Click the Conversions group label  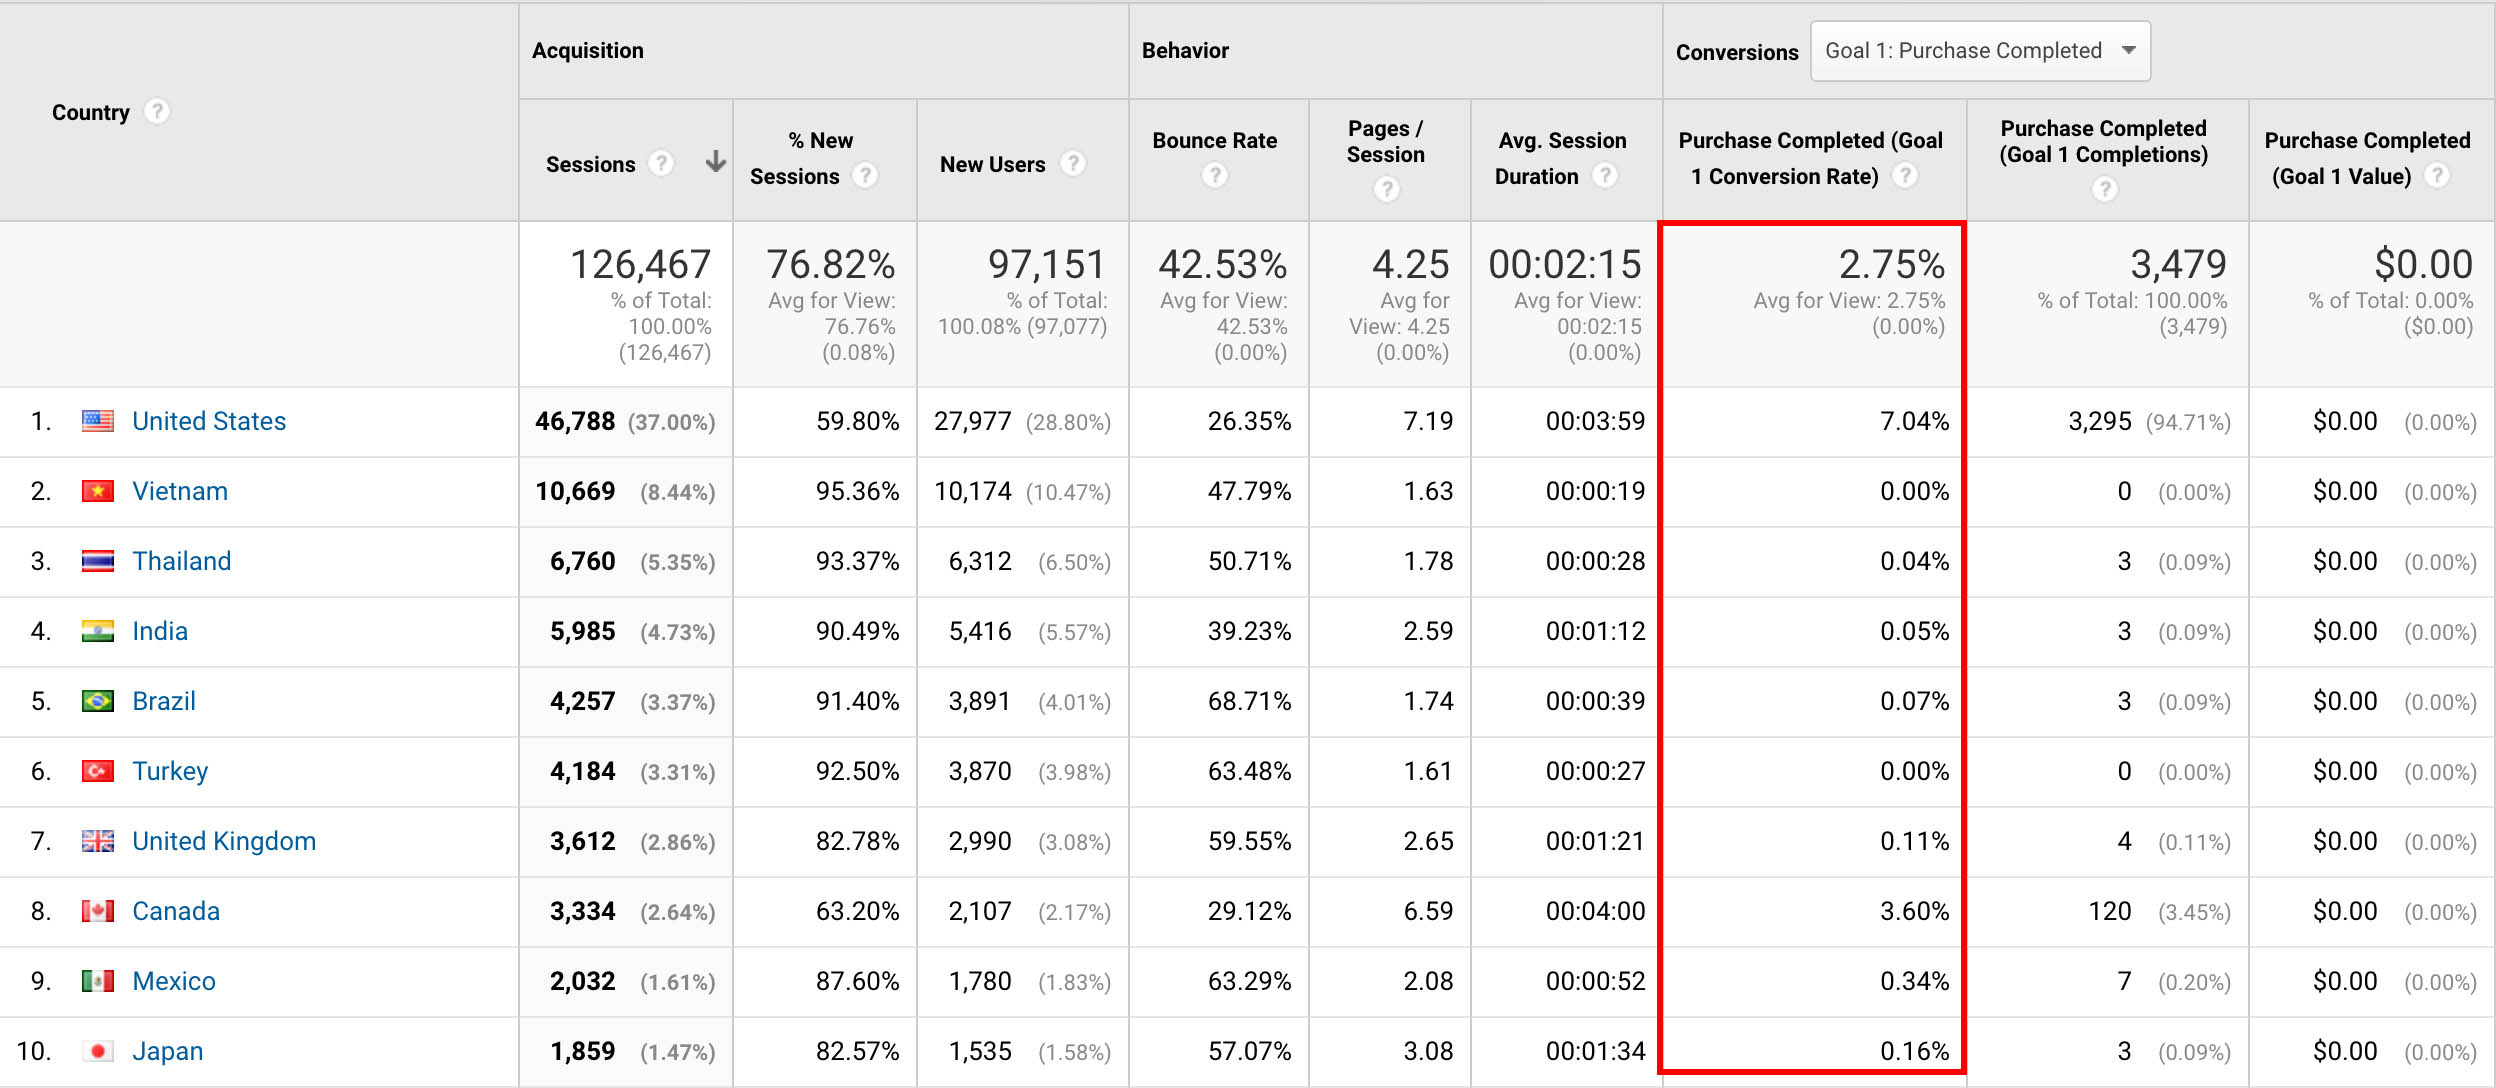click(1737, 52)
